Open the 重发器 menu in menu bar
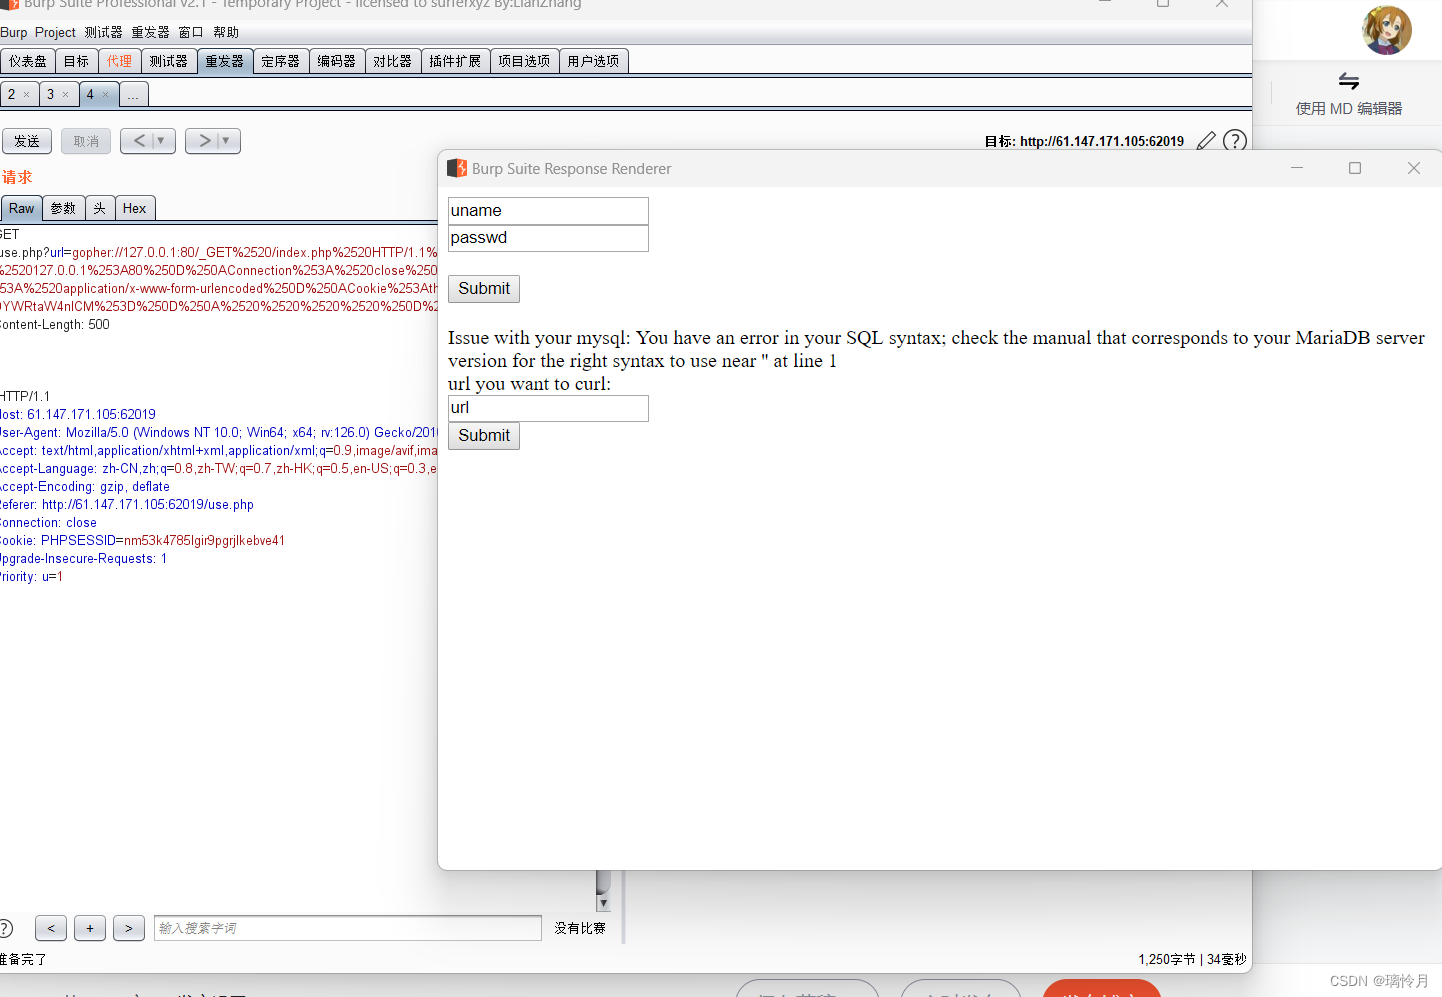Viewport: 1442px width, 997px height. click(x=150, y=32)
